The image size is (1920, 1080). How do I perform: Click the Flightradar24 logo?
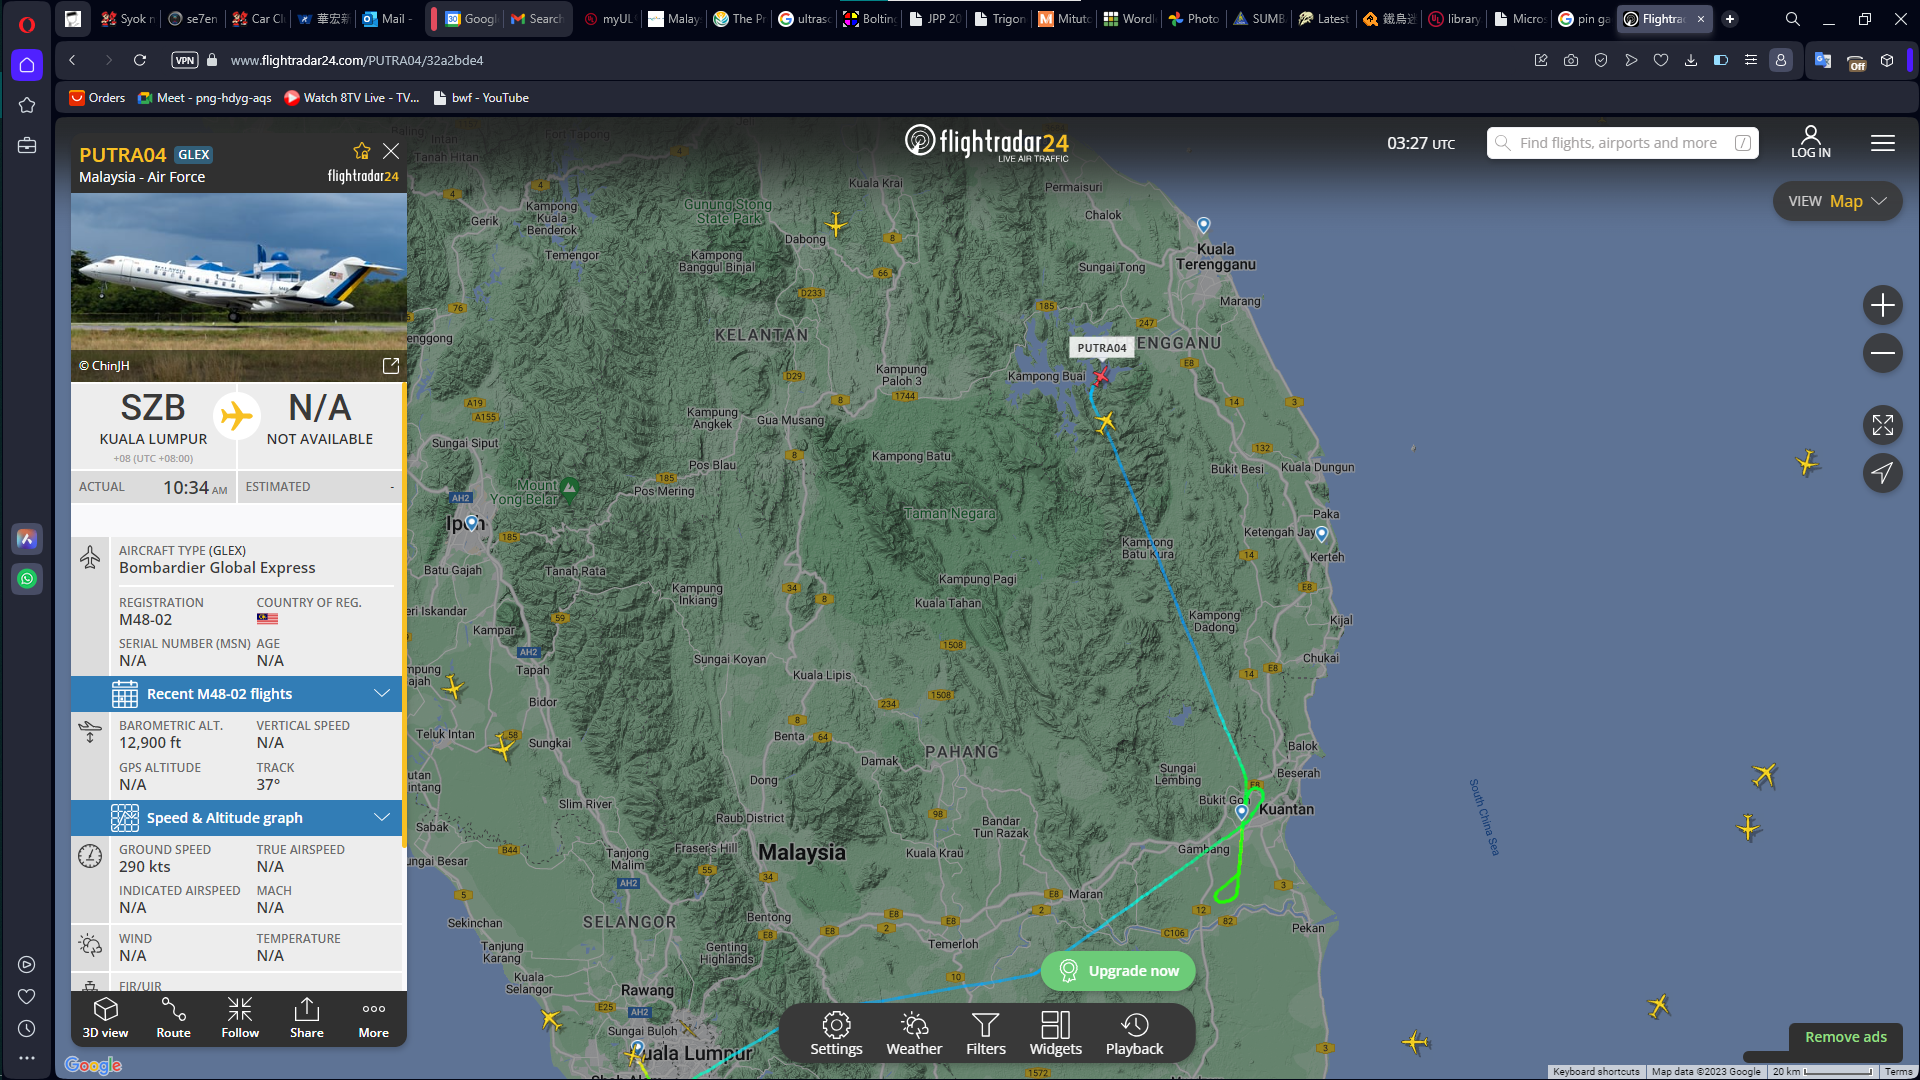coord(987,143)
